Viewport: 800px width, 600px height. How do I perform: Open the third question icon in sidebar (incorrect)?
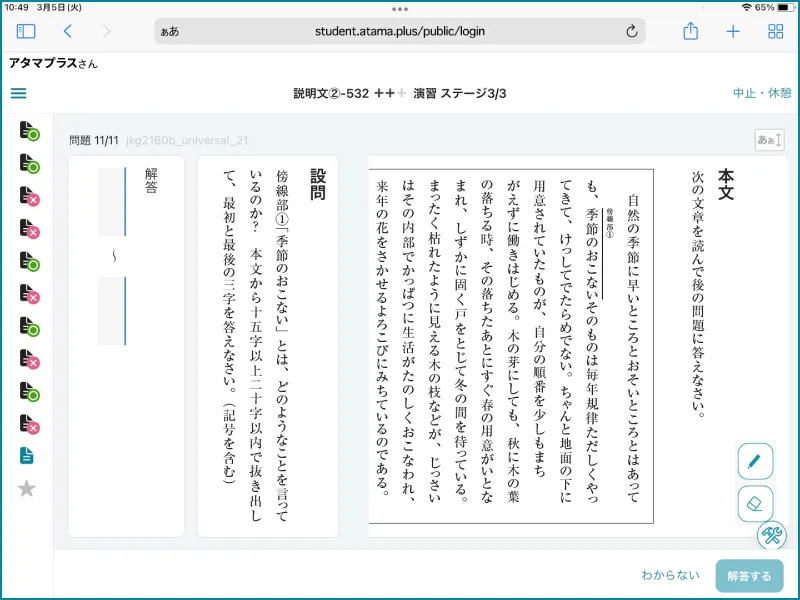29,196
